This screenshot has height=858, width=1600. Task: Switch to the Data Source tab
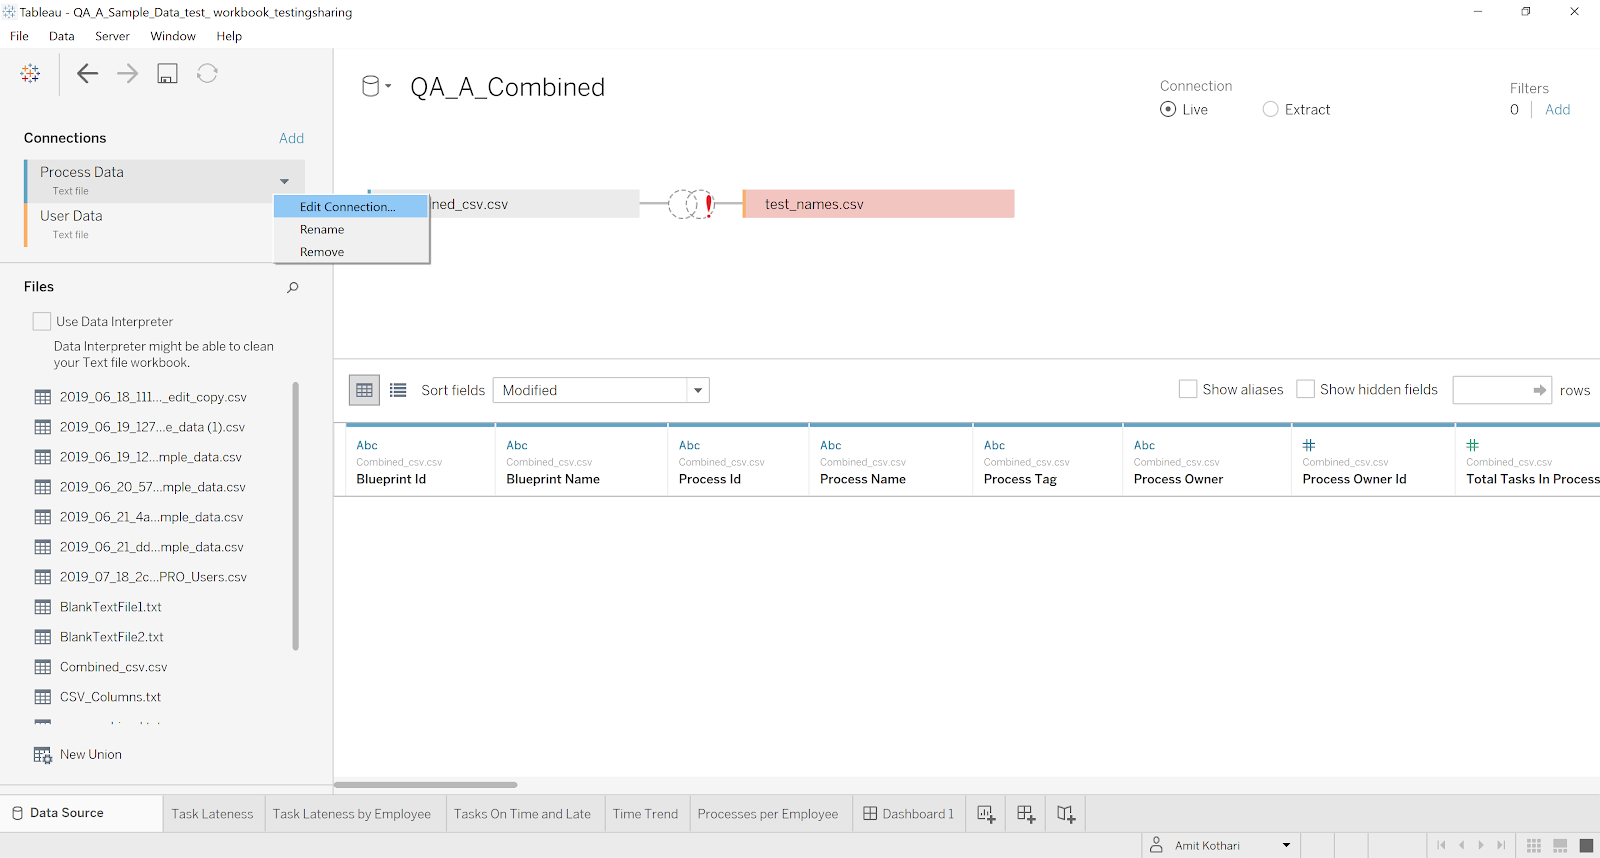(81, 813)
